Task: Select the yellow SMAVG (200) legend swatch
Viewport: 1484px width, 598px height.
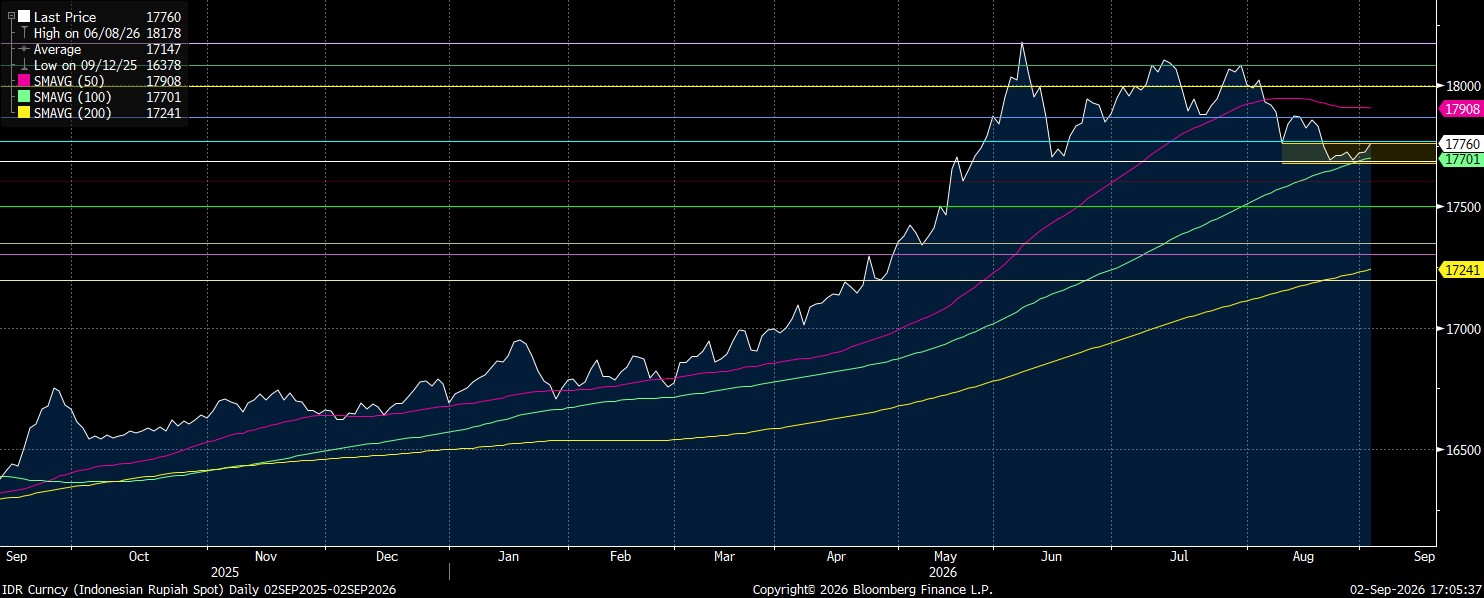Action: [x=24, y=113]
